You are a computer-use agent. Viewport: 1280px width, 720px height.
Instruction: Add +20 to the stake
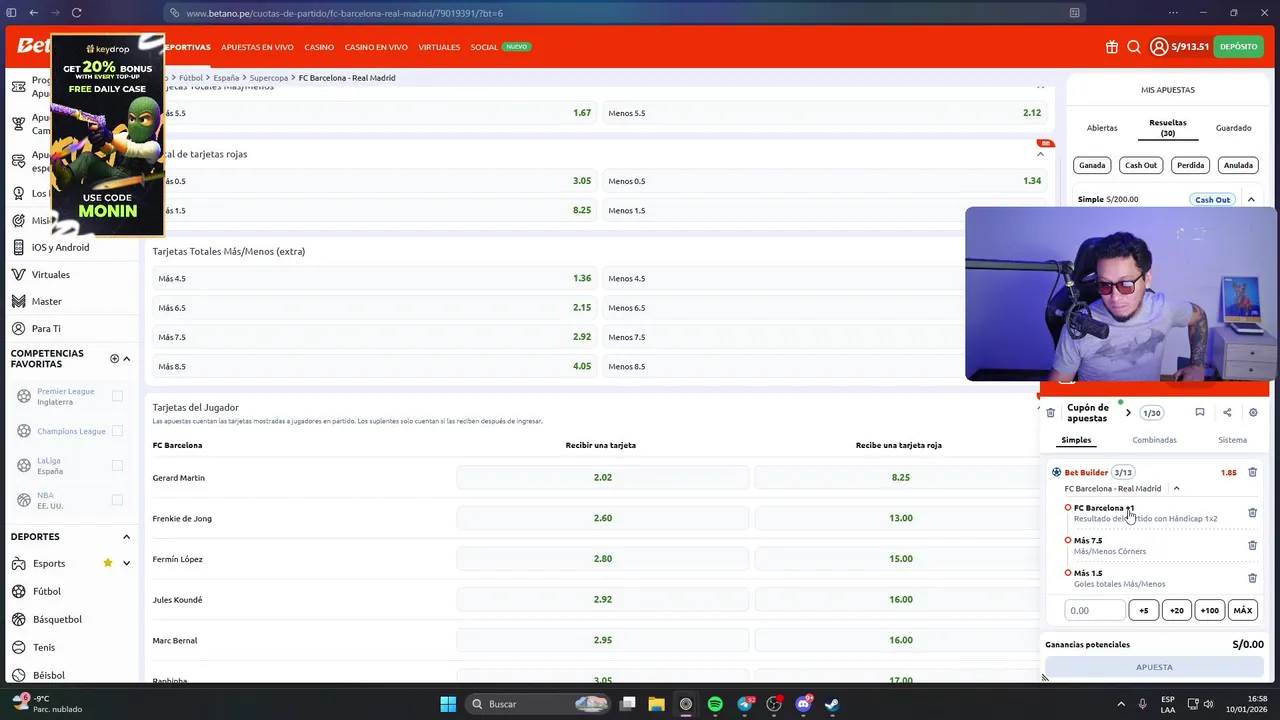[1176, 610]
